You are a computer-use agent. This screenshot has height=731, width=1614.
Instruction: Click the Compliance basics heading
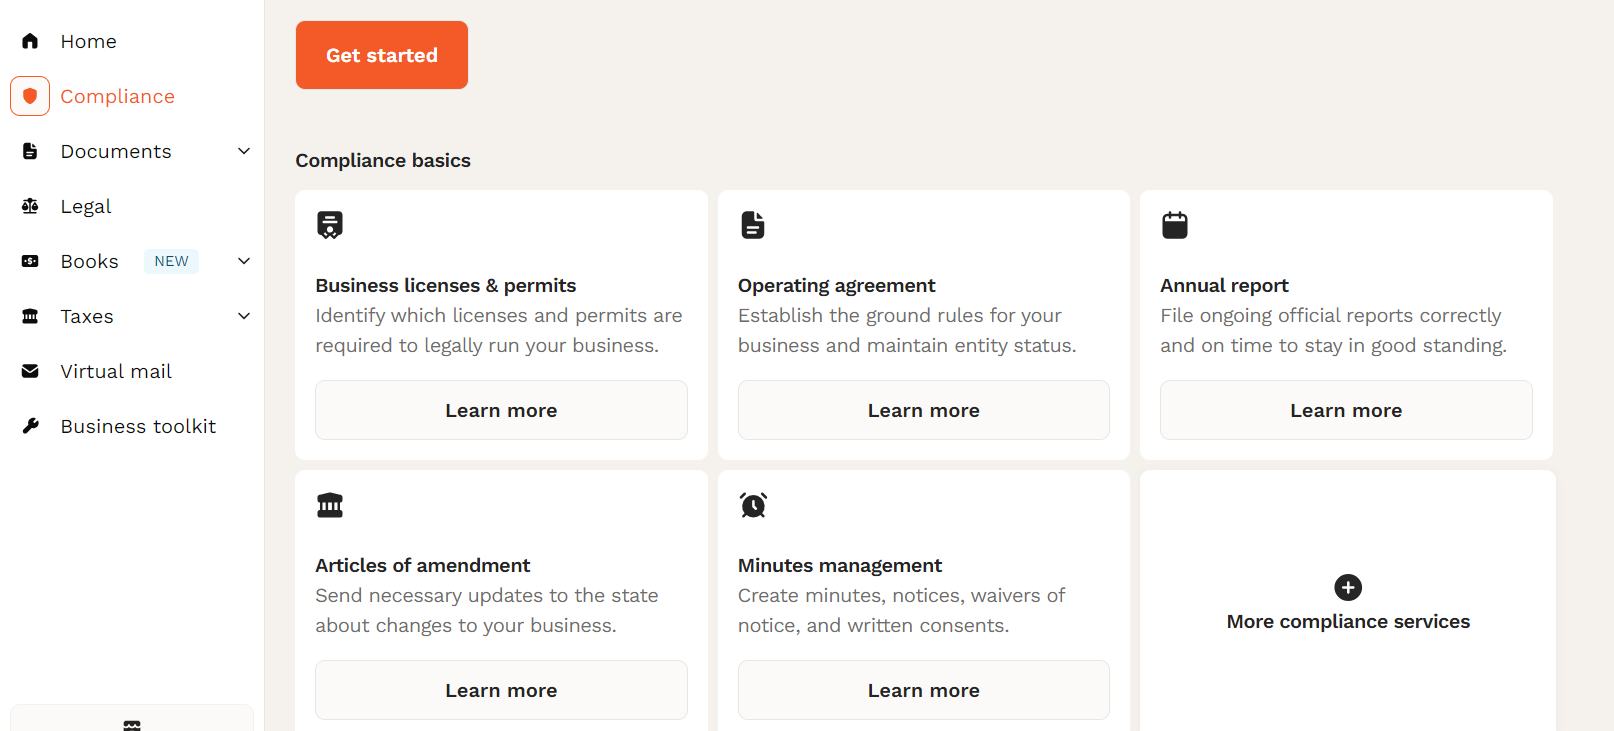coord(383,160)
